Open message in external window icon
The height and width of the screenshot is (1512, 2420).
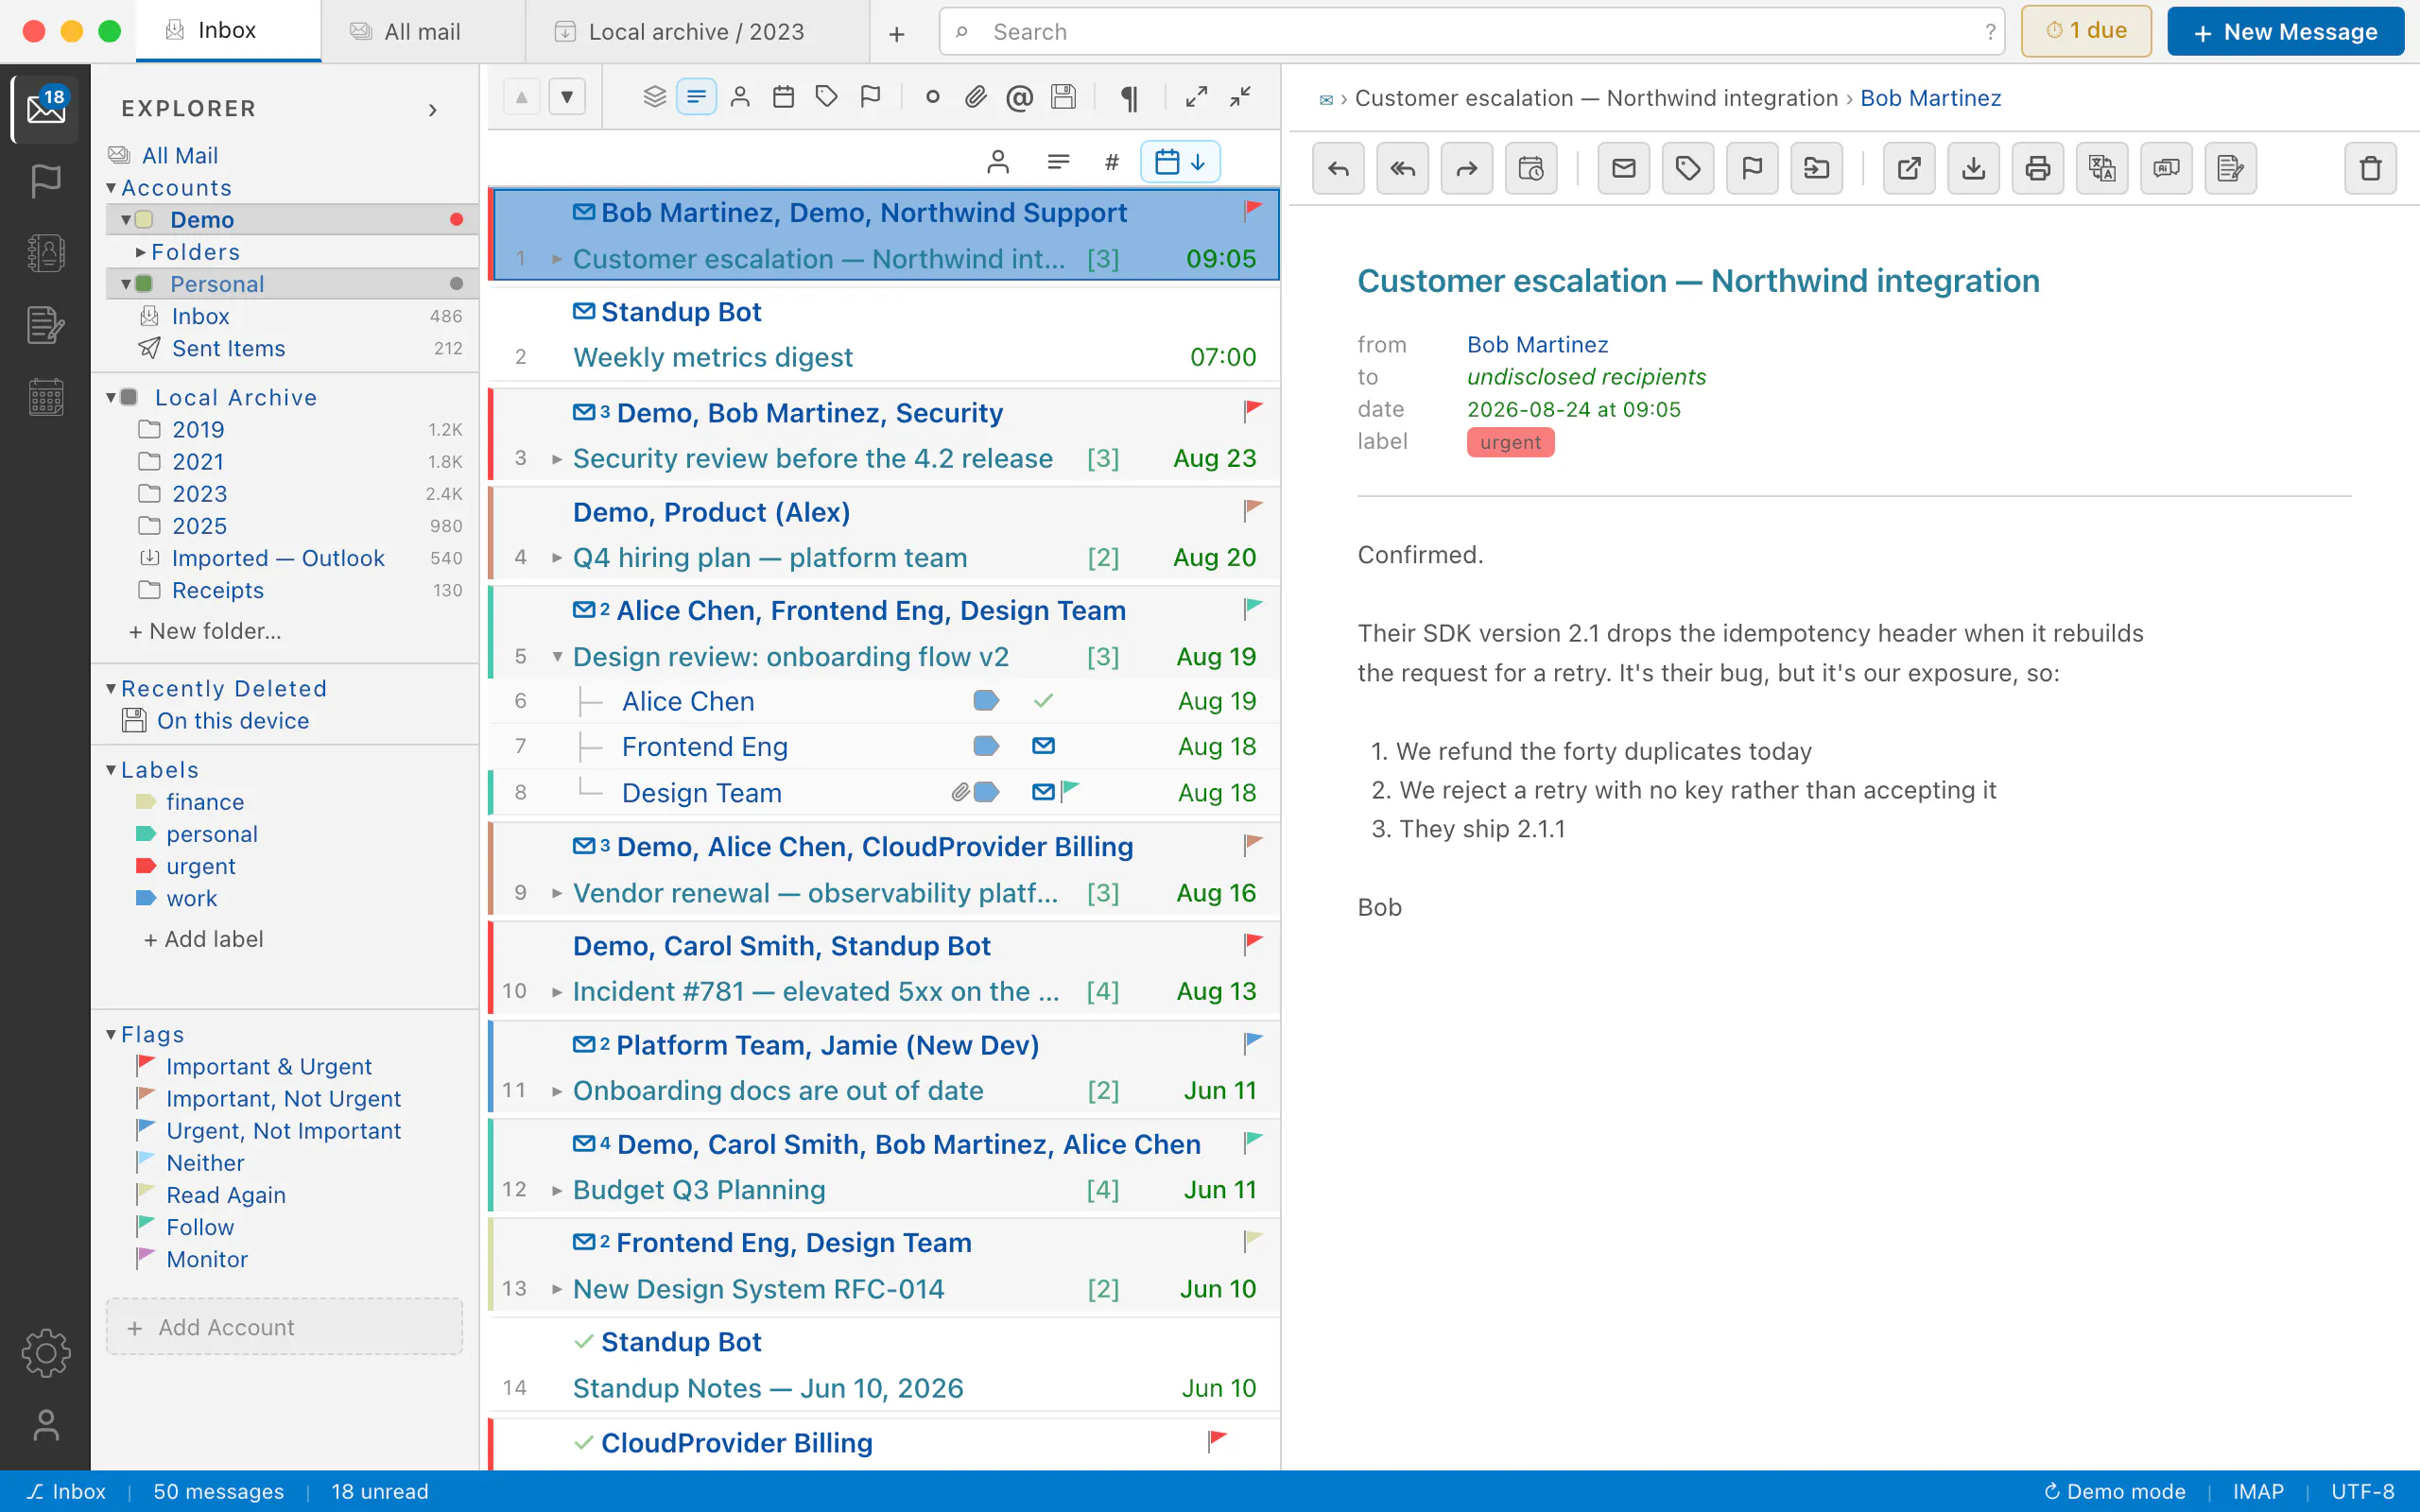1909,168
